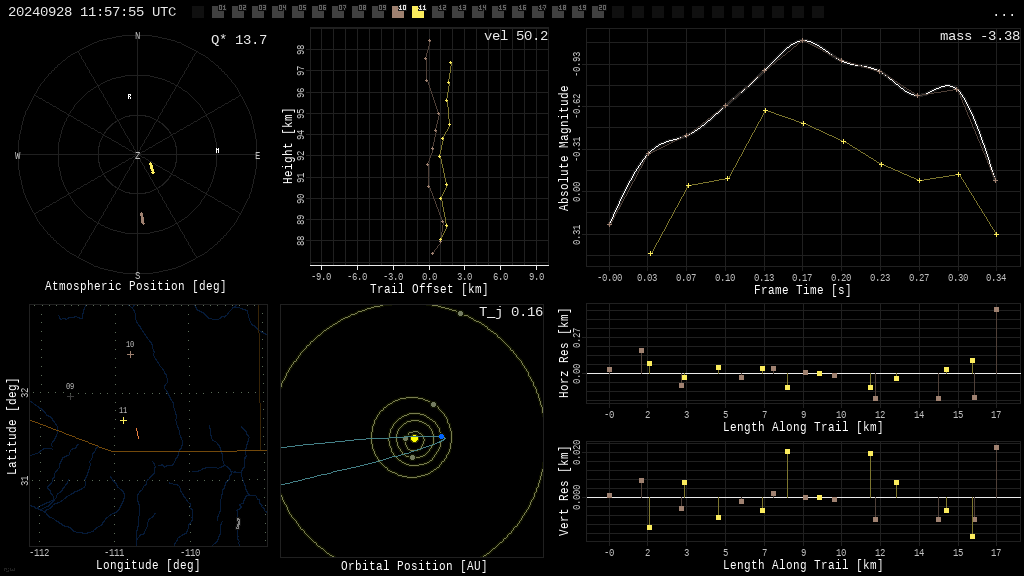
Task: Click the T_j 0.16 readout
Action: coord(511,312)
